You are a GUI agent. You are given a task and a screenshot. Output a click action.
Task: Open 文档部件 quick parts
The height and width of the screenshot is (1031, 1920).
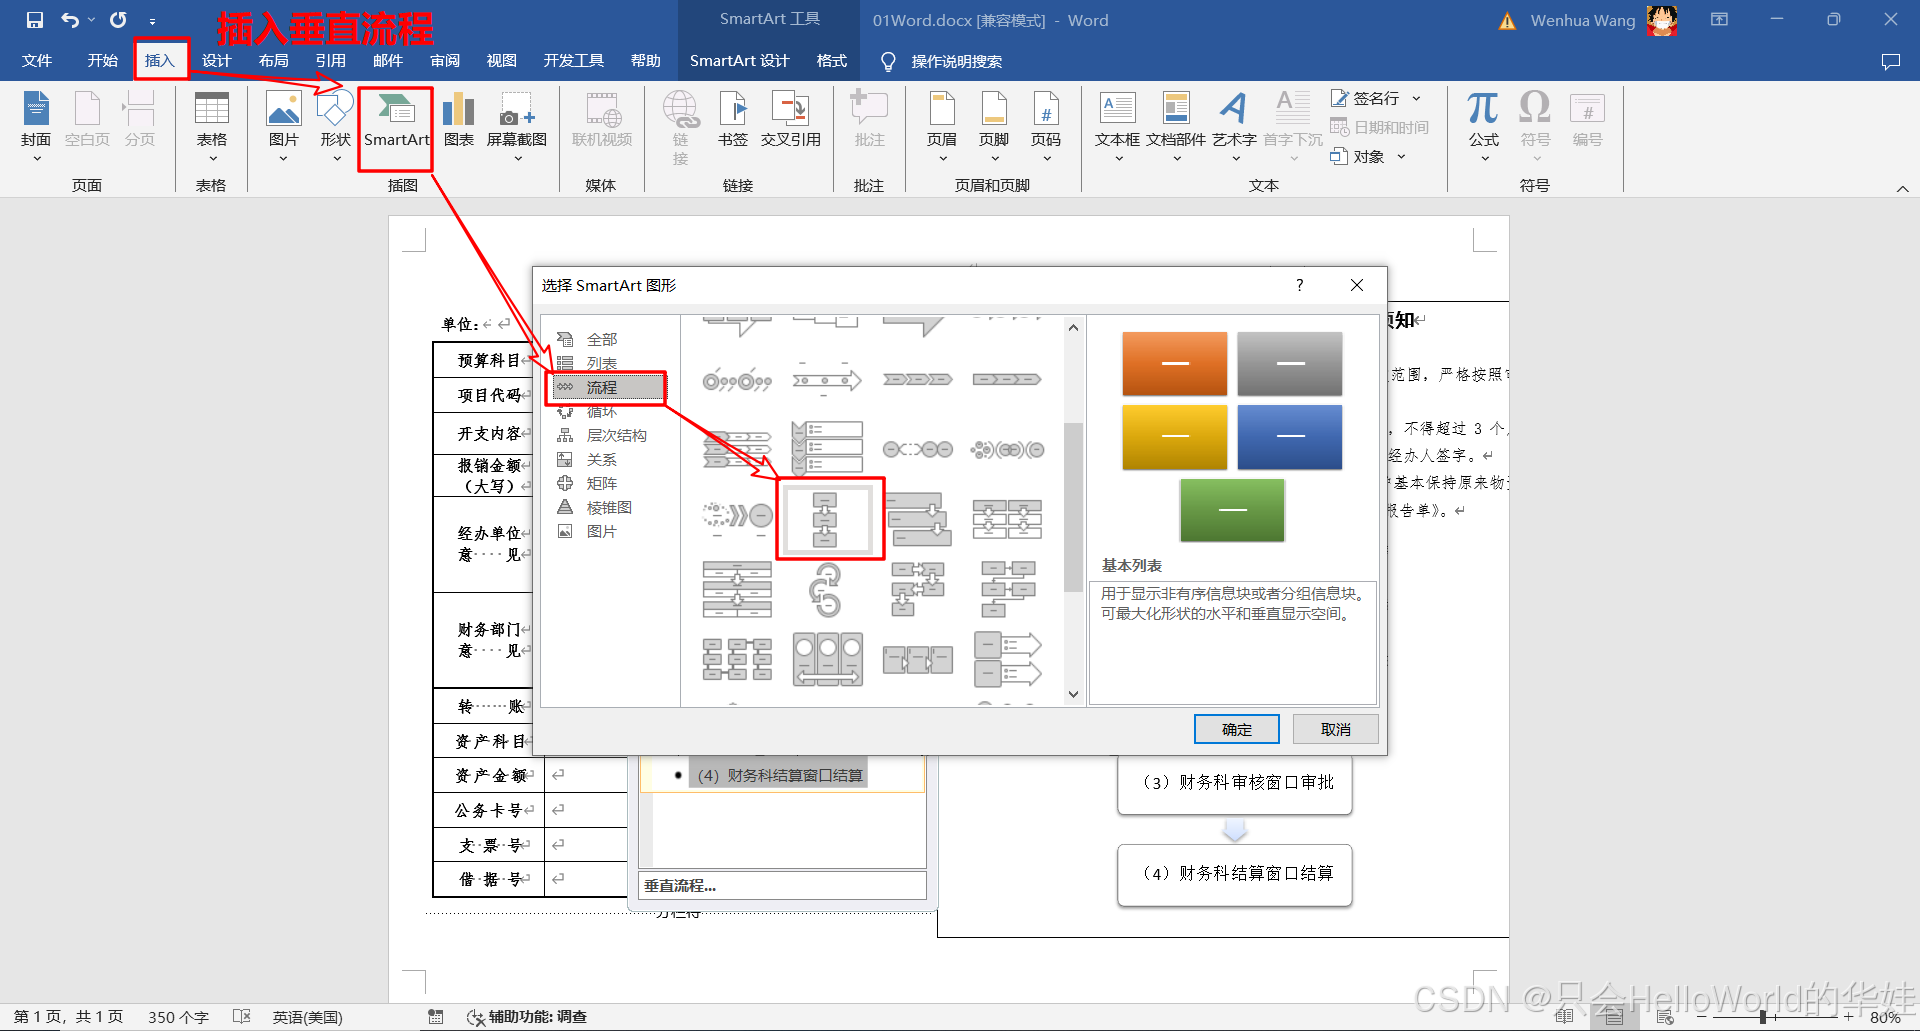coord(1176,127)
